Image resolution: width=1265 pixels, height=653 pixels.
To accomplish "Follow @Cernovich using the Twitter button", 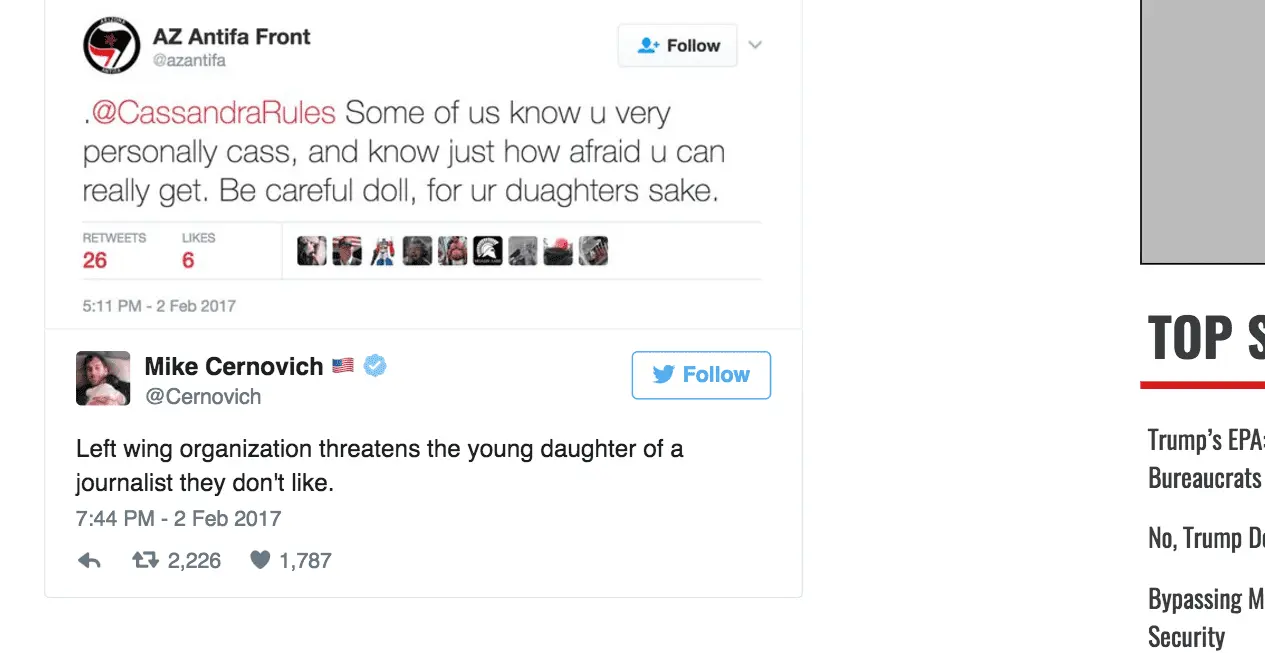I will [701, 375].
